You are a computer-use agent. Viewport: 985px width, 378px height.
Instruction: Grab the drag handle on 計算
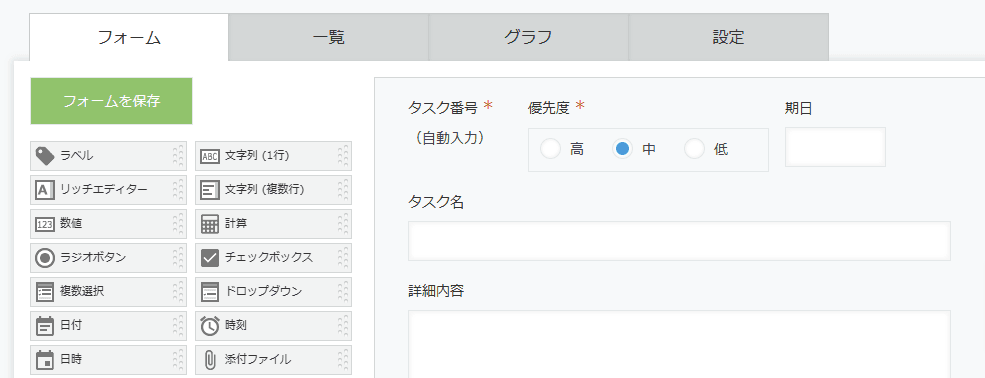(x=343, y=224)
